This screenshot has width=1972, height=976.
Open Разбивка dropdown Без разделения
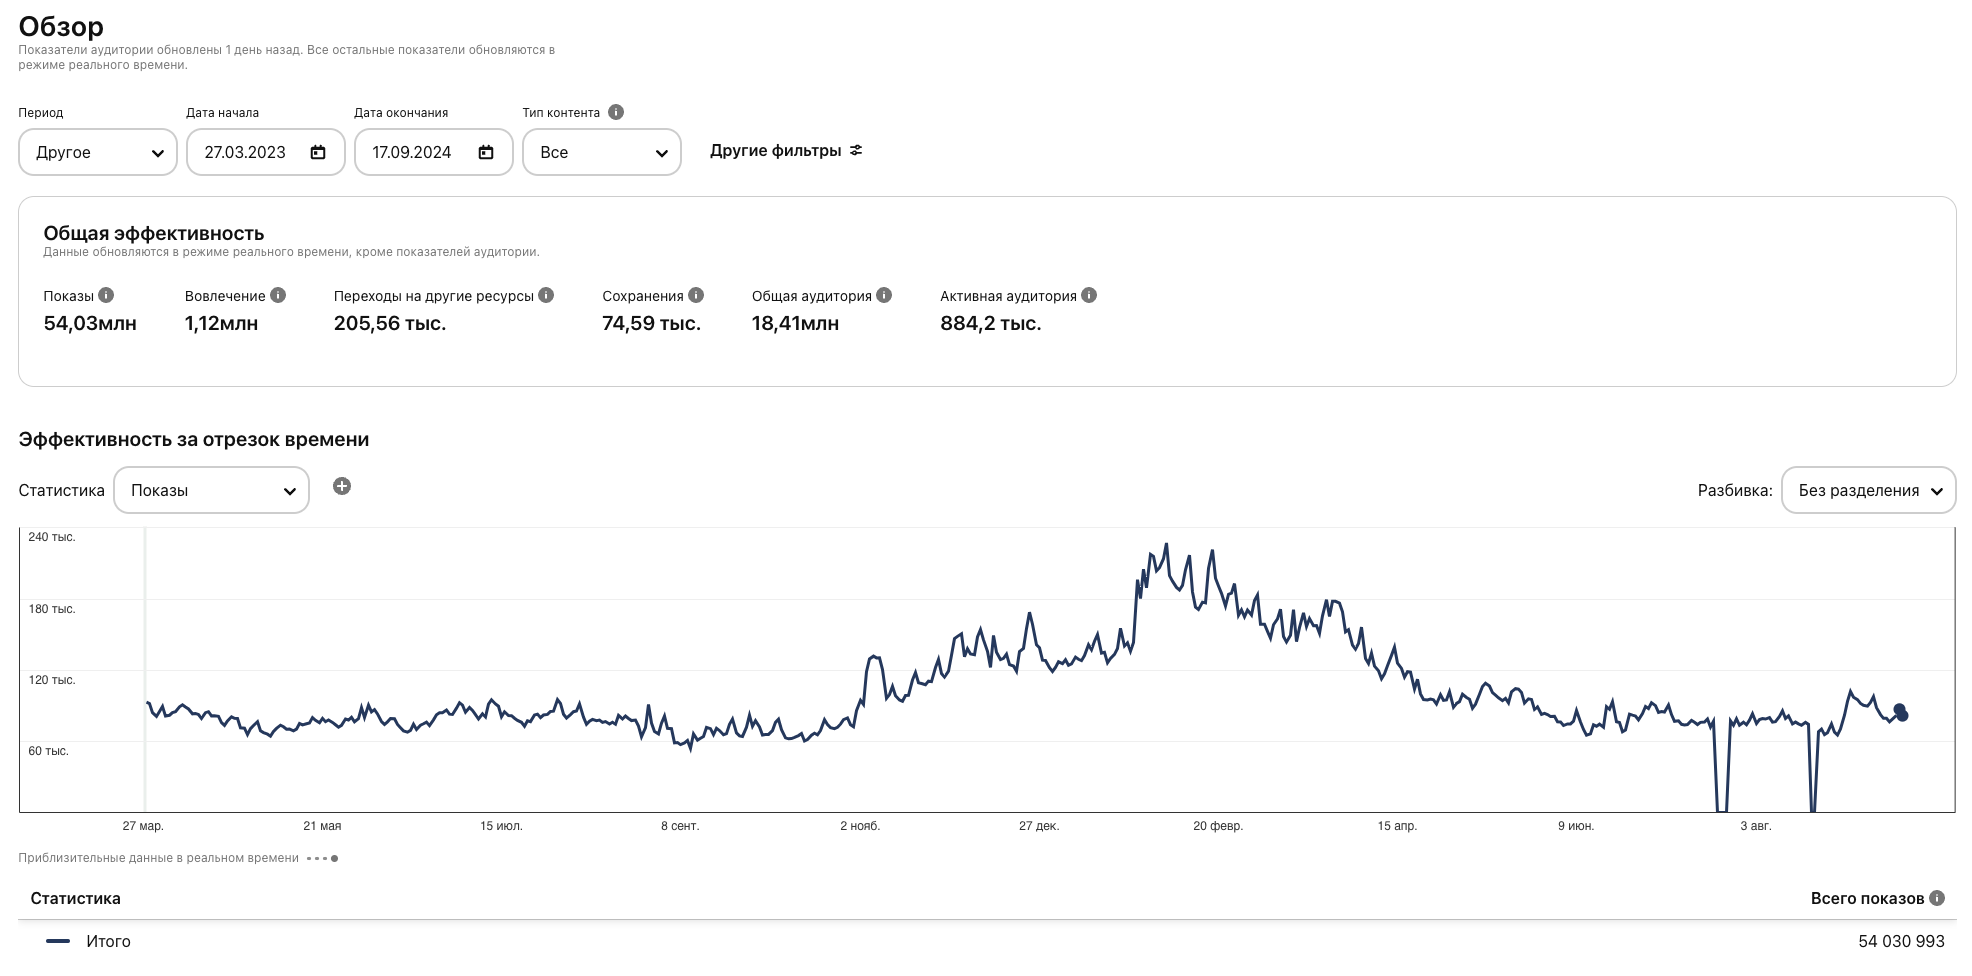pyautogui.click(x=1868, y=490)
